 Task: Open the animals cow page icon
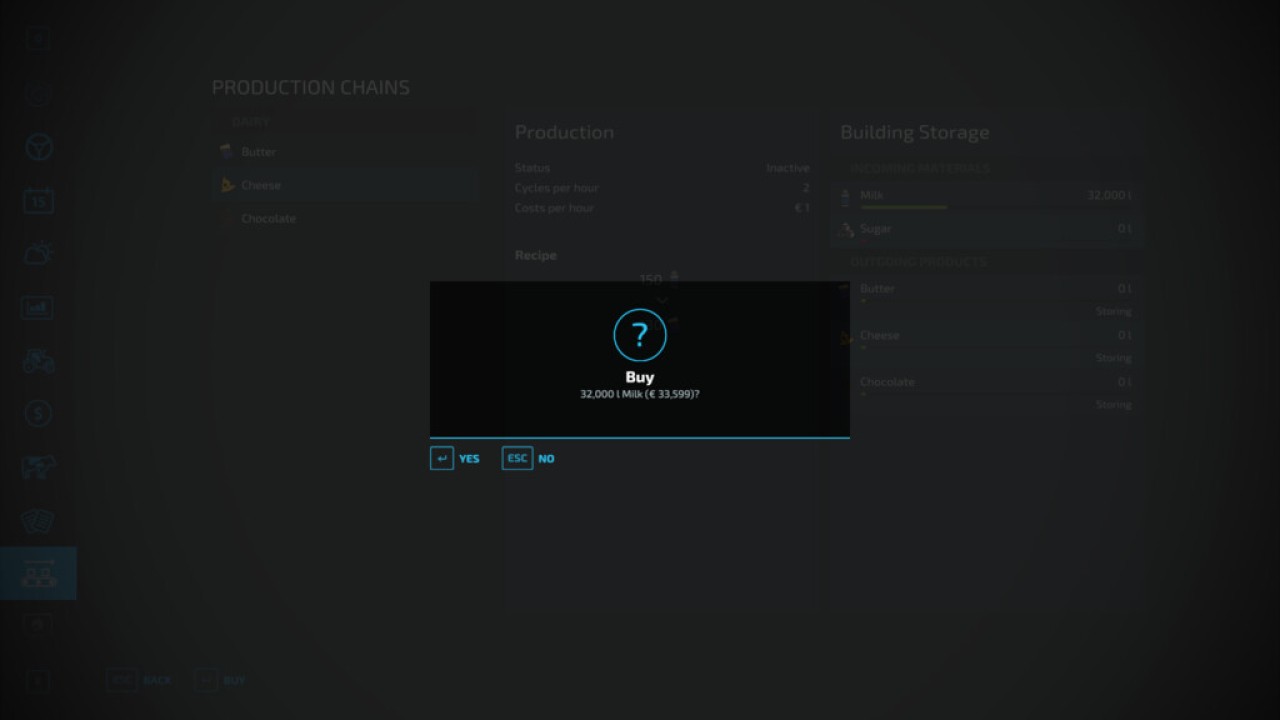38,467
